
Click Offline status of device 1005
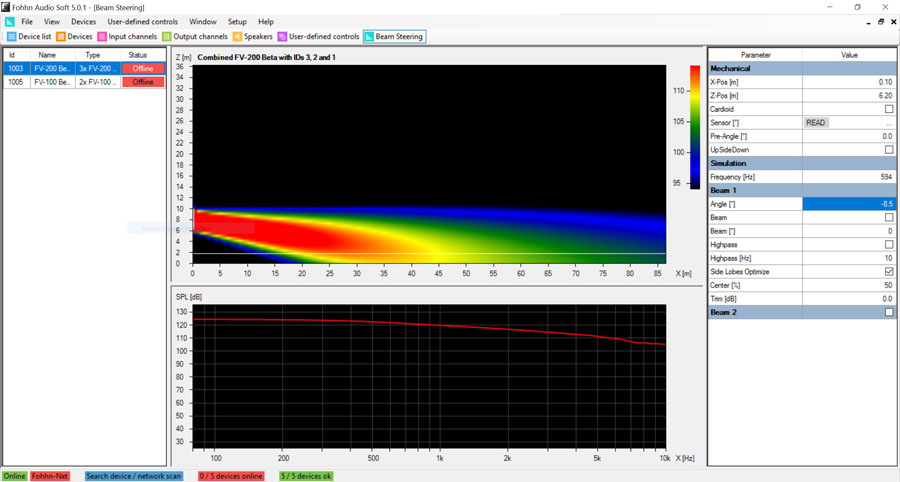[143, 82]
